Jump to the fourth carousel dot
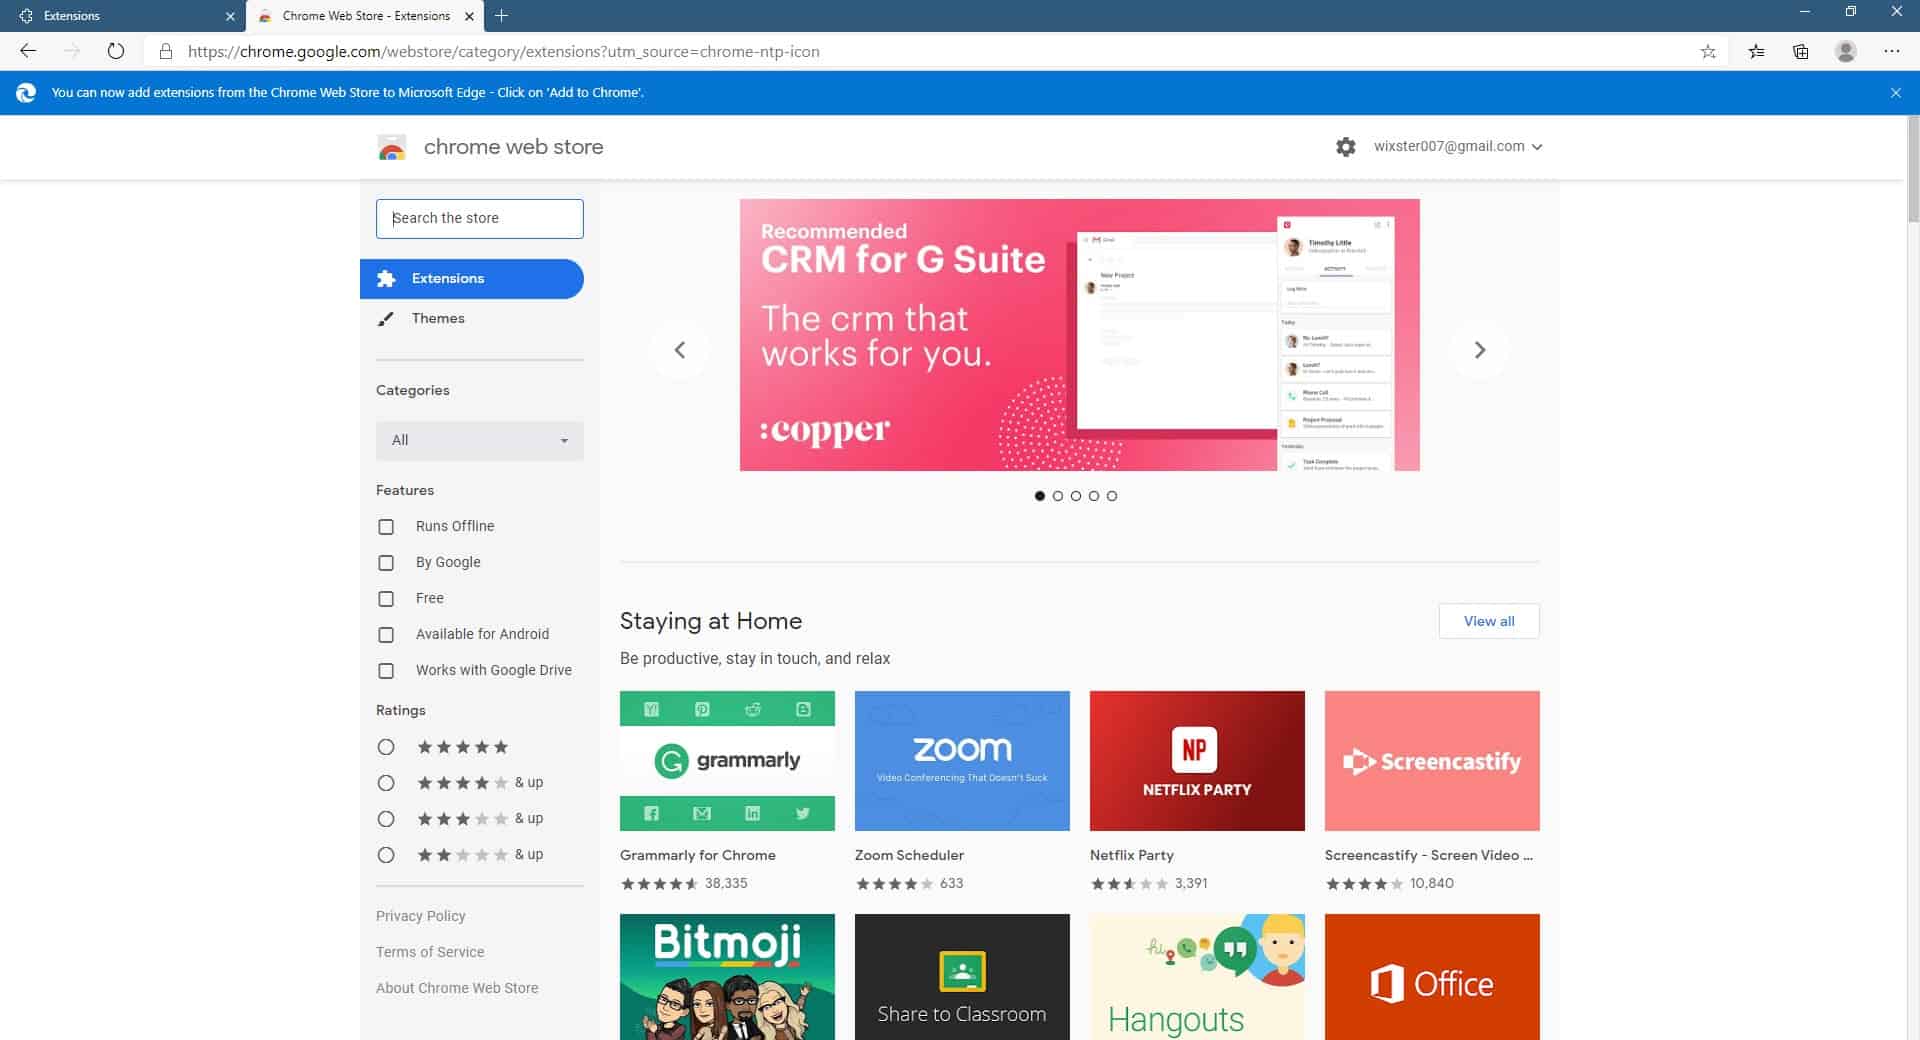 pyautogui.click(x=1094, y=496)
